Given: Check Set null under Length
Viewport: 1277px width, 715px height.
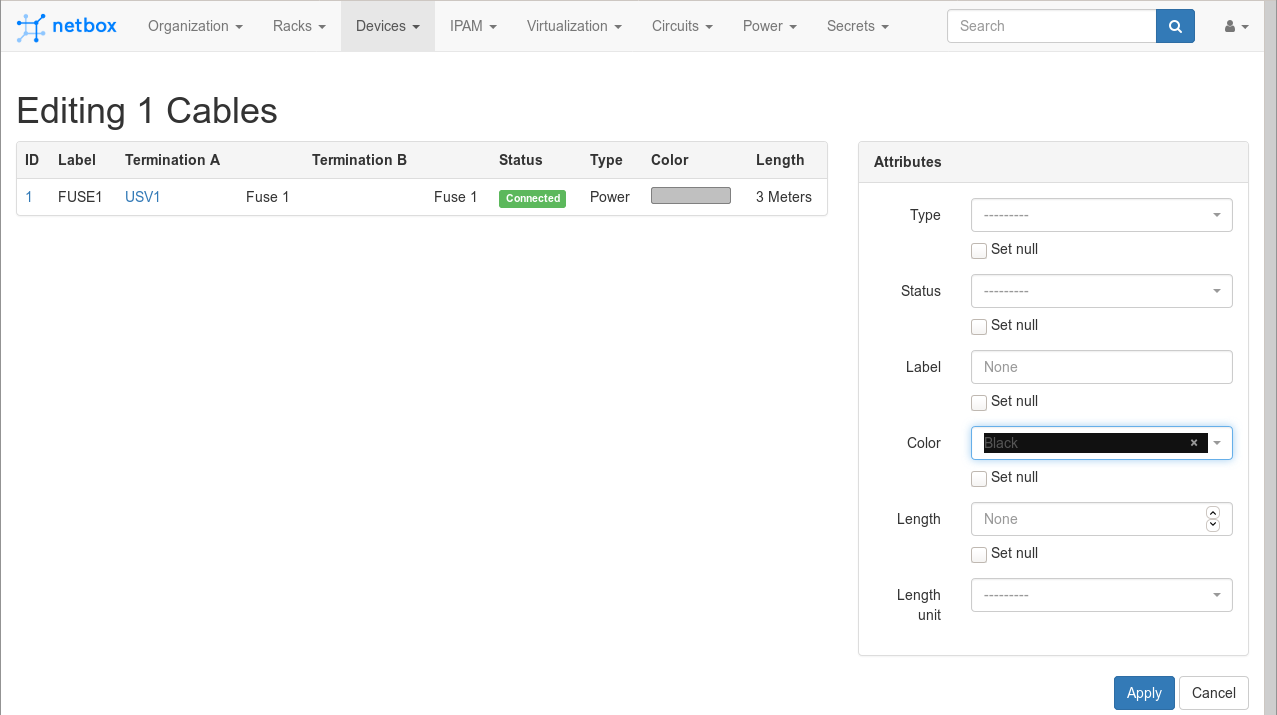Looking at the screenshot, I should pyautogui.click(x=979, y=554).
